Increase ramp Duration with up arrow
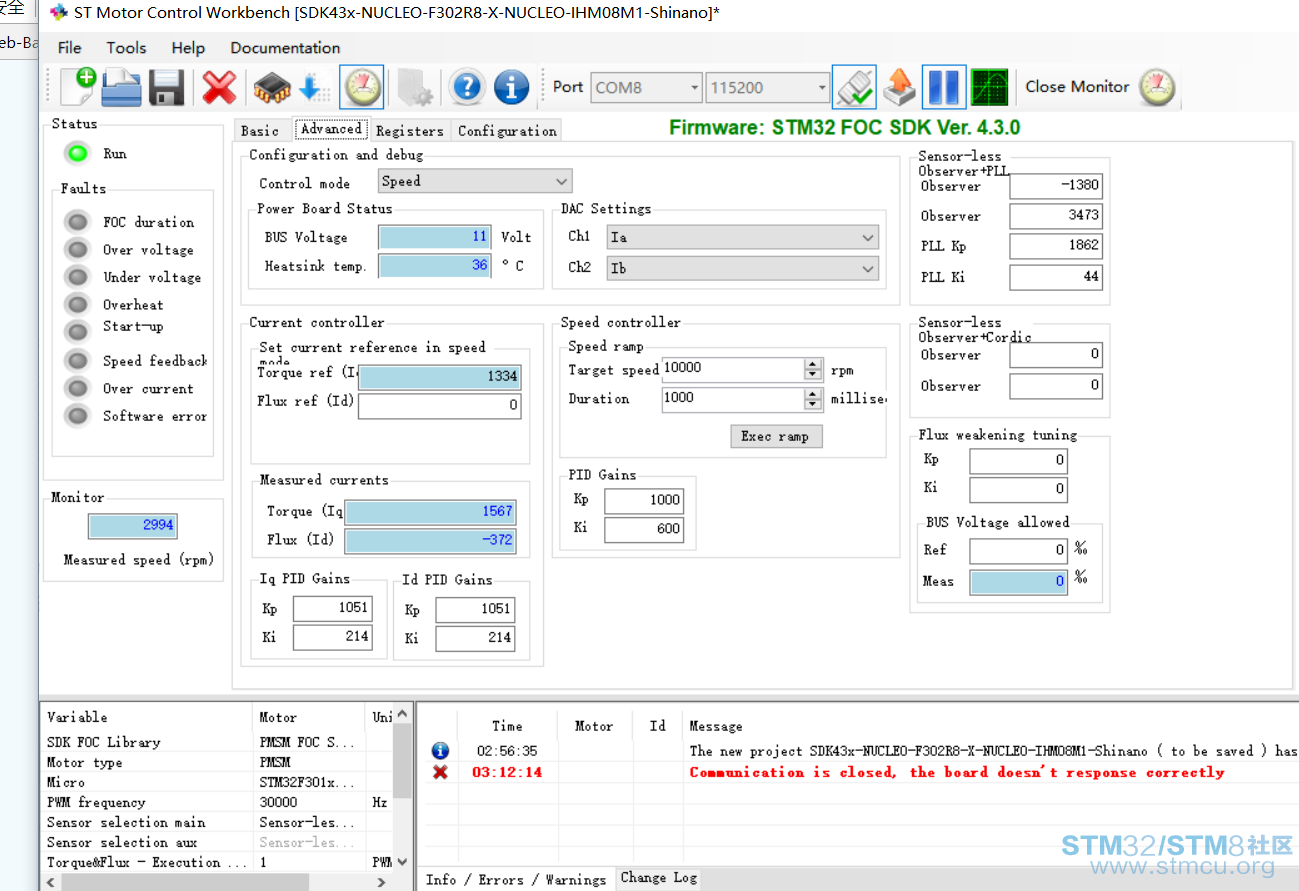This screenshot has width=1299, height=891. (x=813, y=393)
